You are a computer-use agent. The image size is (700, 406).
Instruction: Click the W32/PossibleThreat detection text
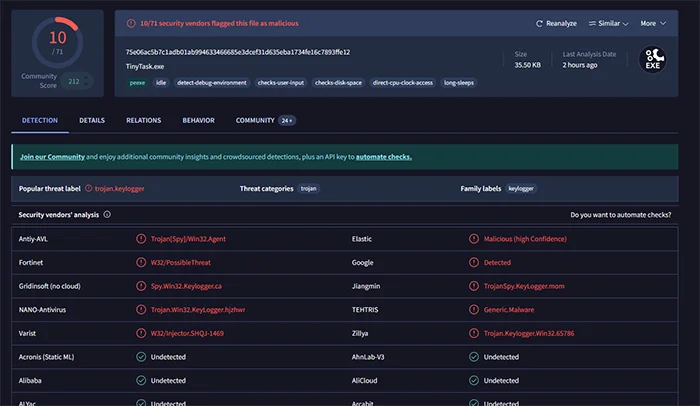coord(180,263)
